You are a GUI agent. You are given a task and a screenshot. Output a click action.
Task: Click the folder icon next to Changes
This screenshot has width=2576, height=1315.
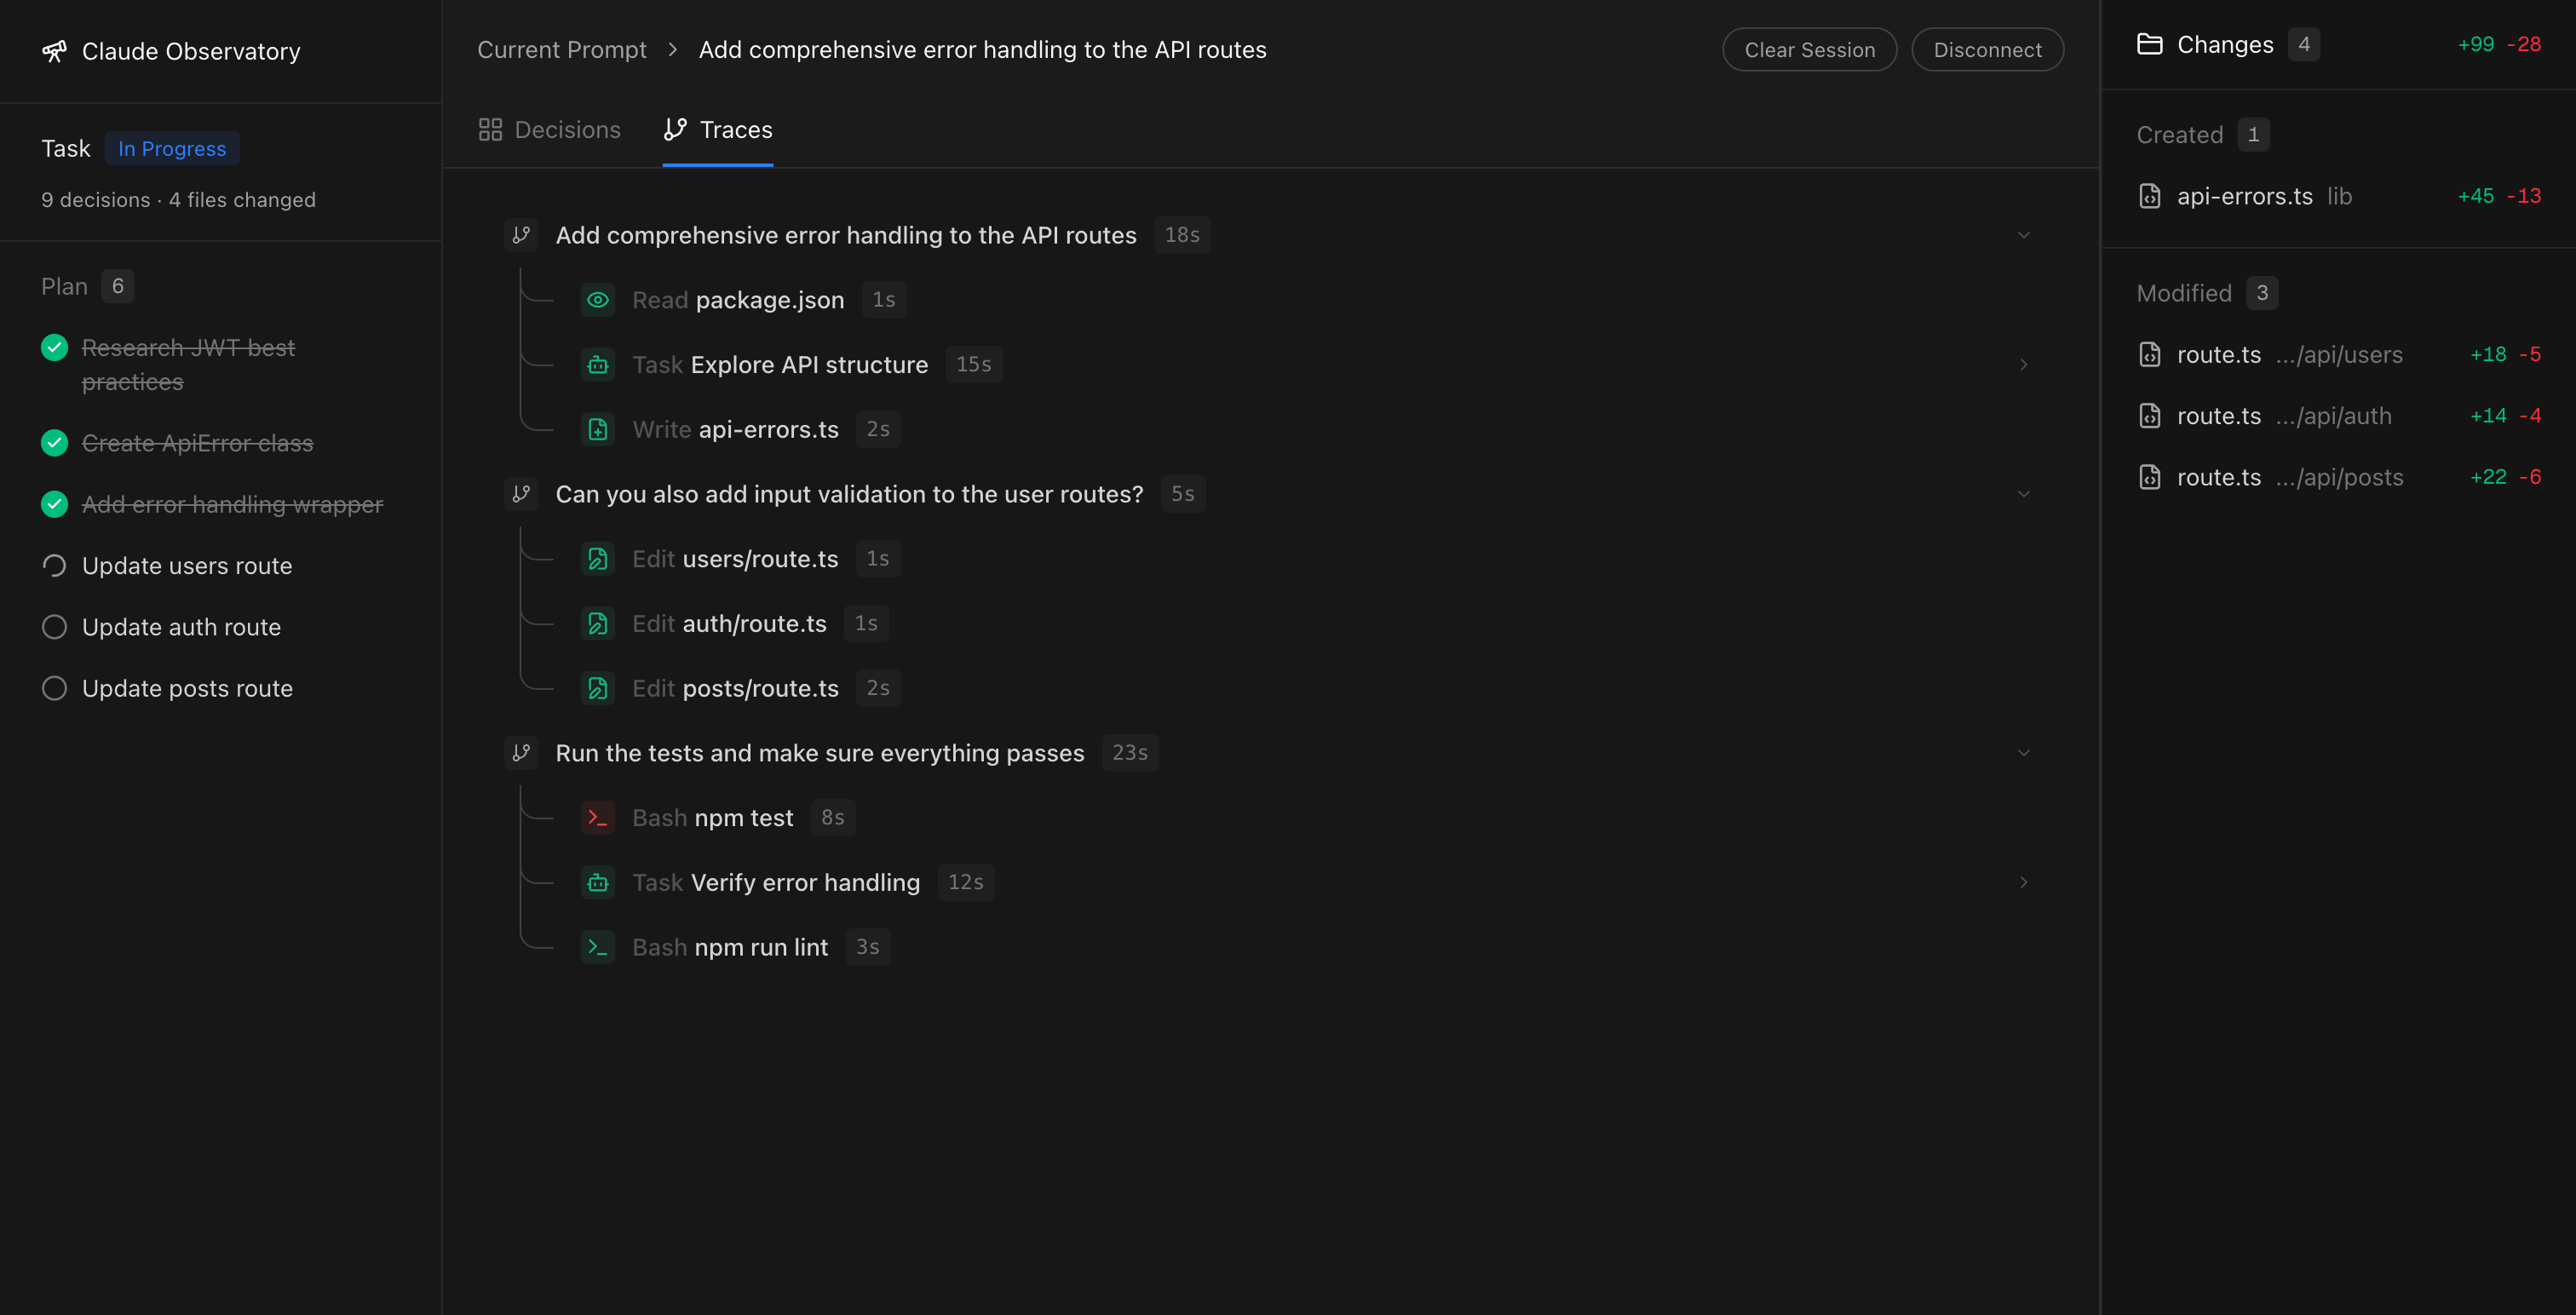pyautogui.click(x=2149, y=44)
